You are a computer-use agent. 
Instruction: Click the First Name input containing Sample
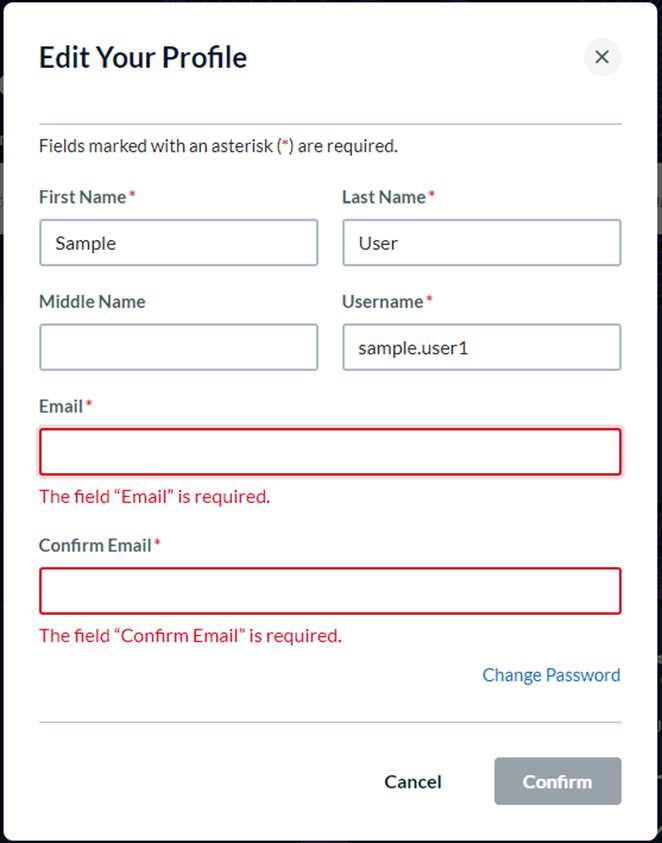point(179,242)
